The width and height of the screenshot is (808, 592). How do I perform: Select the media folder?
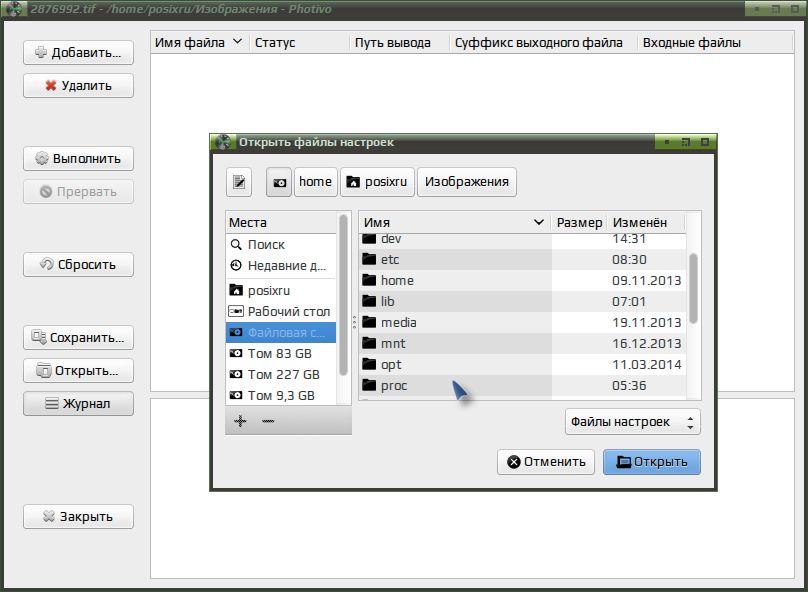(523, 323)
